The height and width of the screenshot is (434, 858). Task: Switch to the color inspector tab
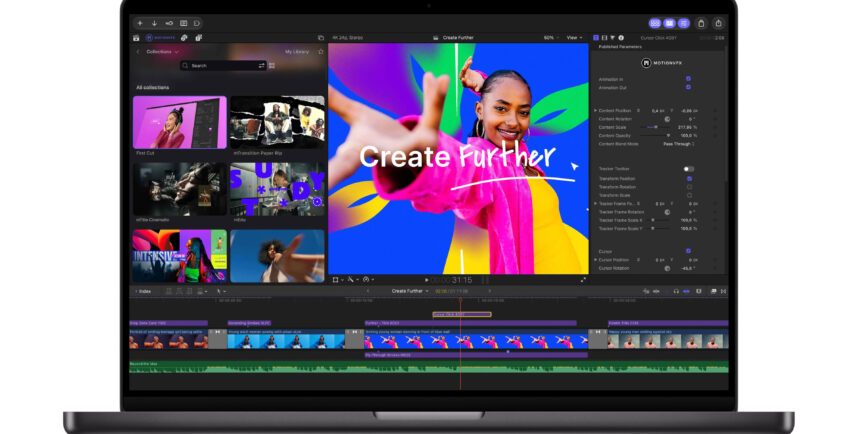[x=612, y=38]
